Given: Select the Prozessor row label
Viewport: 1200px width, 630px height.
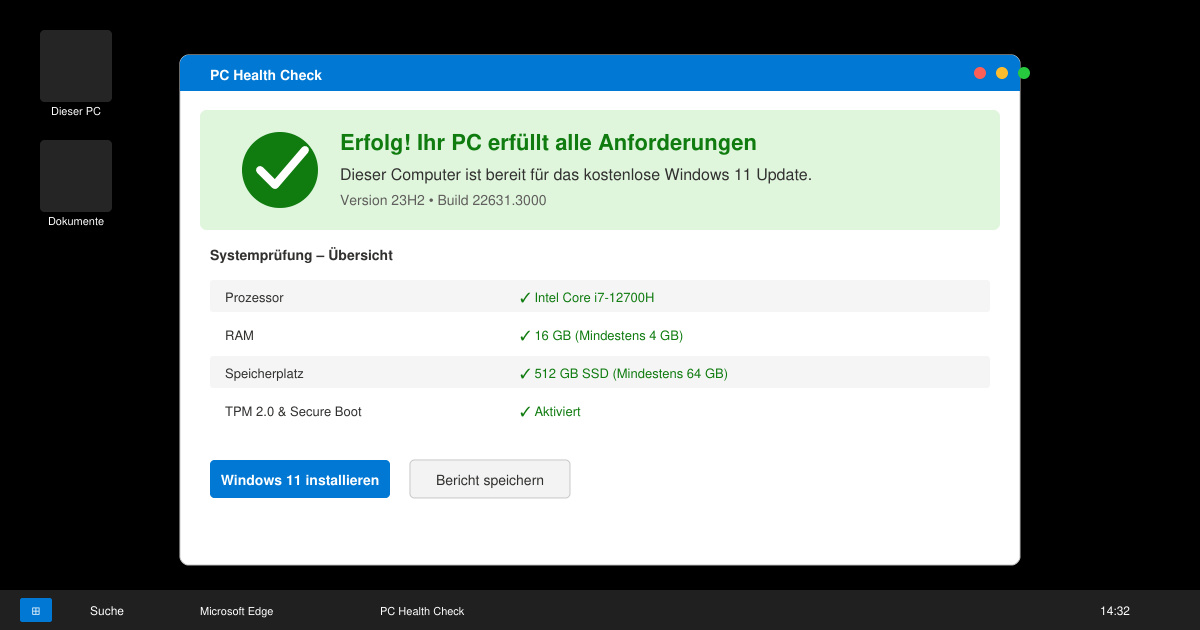Looking at the screenshot, I should pyautogui.click(x=254, y=297).
